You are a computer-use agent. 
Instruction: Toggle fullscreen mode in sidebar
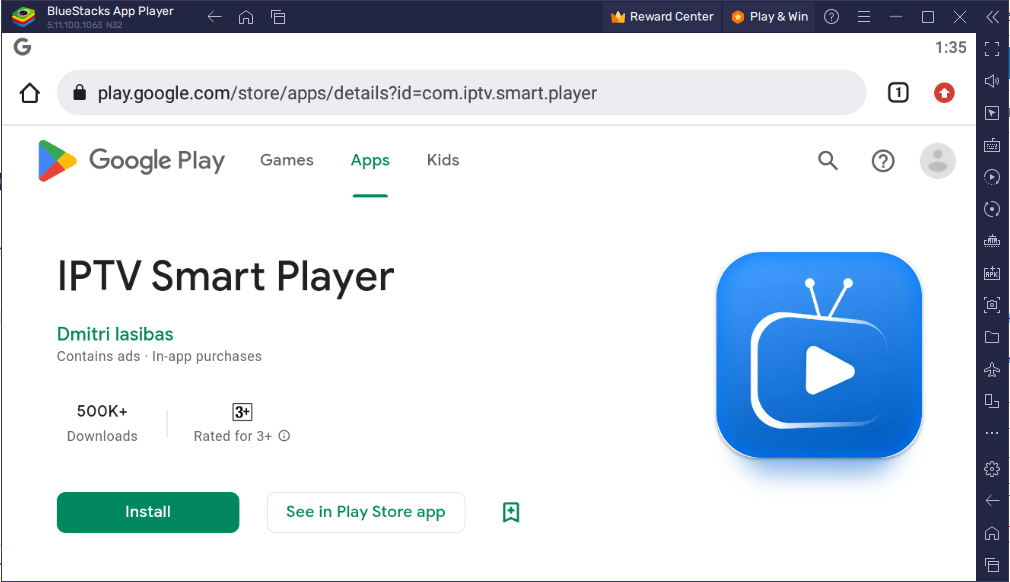point(992,49)
